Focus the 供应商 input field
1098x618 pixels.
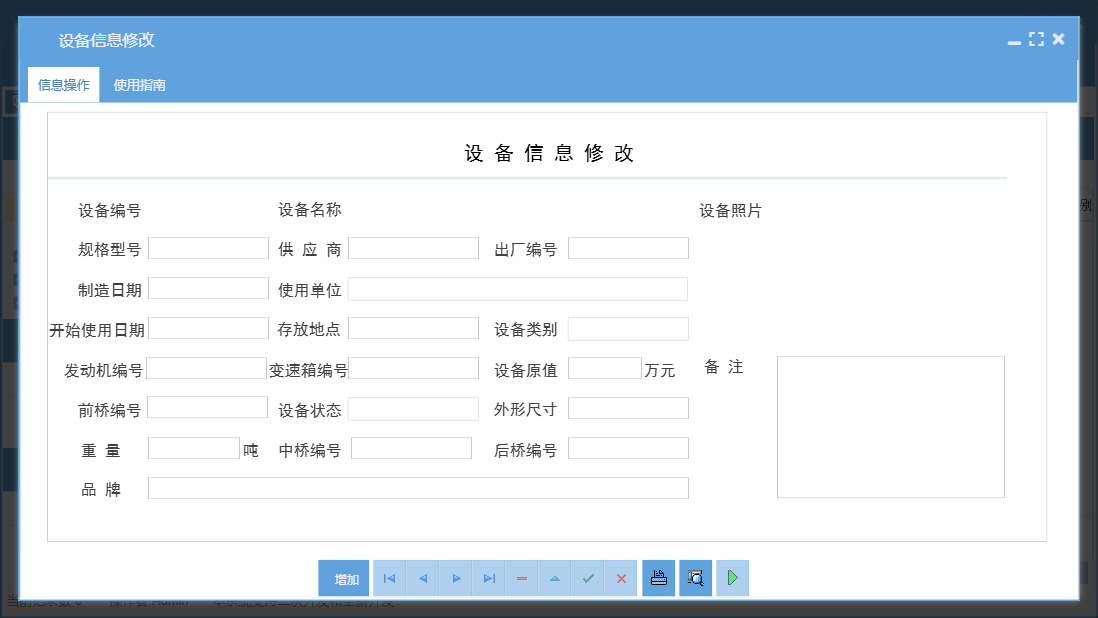[413, 247]
